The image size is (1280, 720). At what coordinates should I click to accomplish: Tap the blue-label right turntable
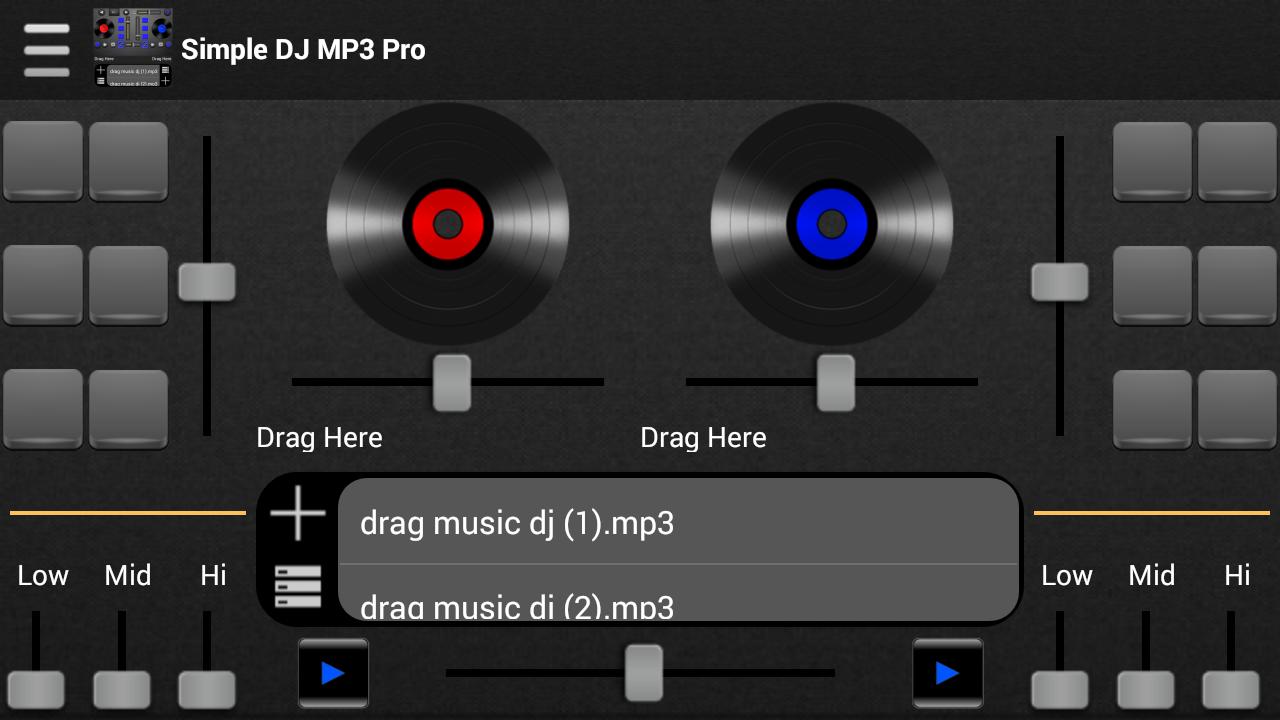tap(832, 224)
